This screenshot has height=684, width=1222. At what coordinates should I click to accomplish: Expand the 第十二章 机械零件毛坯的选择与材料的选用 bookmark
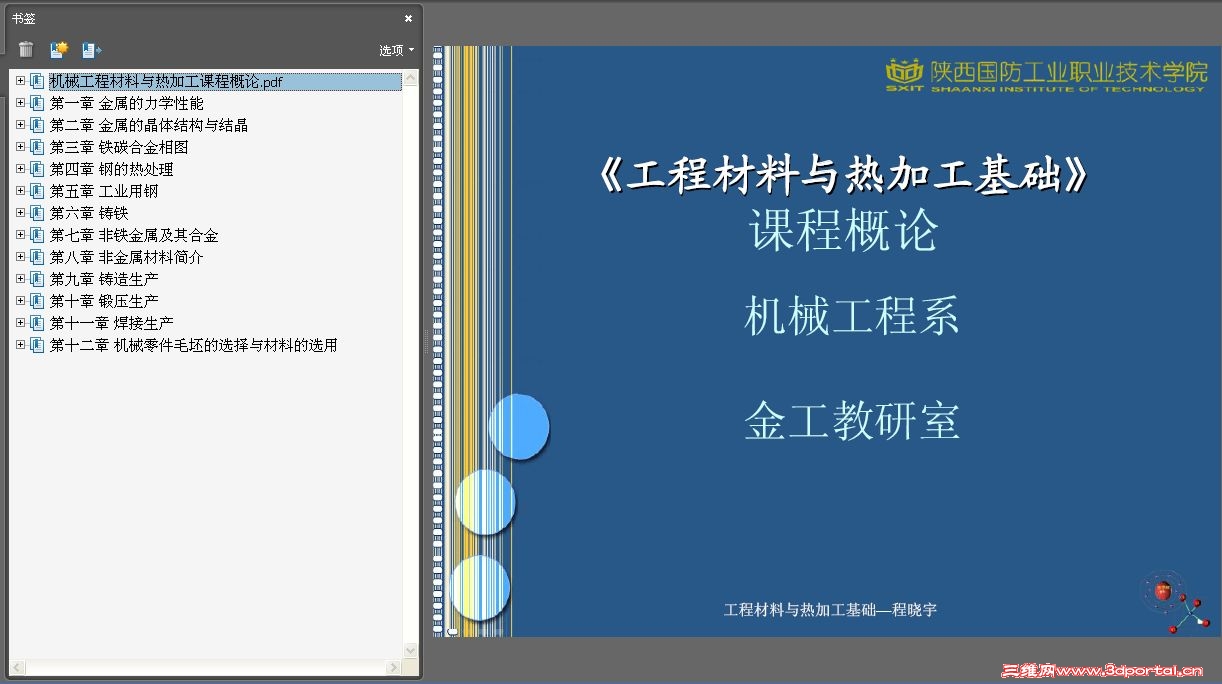pos(20,345)
